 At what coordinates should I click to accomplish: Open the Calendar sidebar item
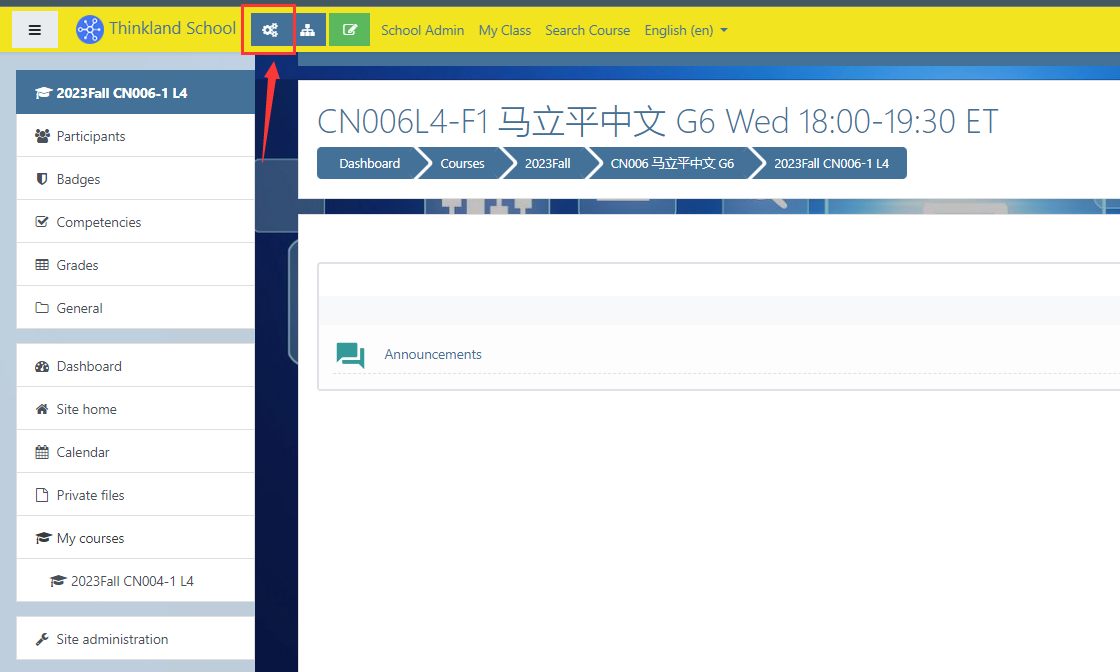83,452
